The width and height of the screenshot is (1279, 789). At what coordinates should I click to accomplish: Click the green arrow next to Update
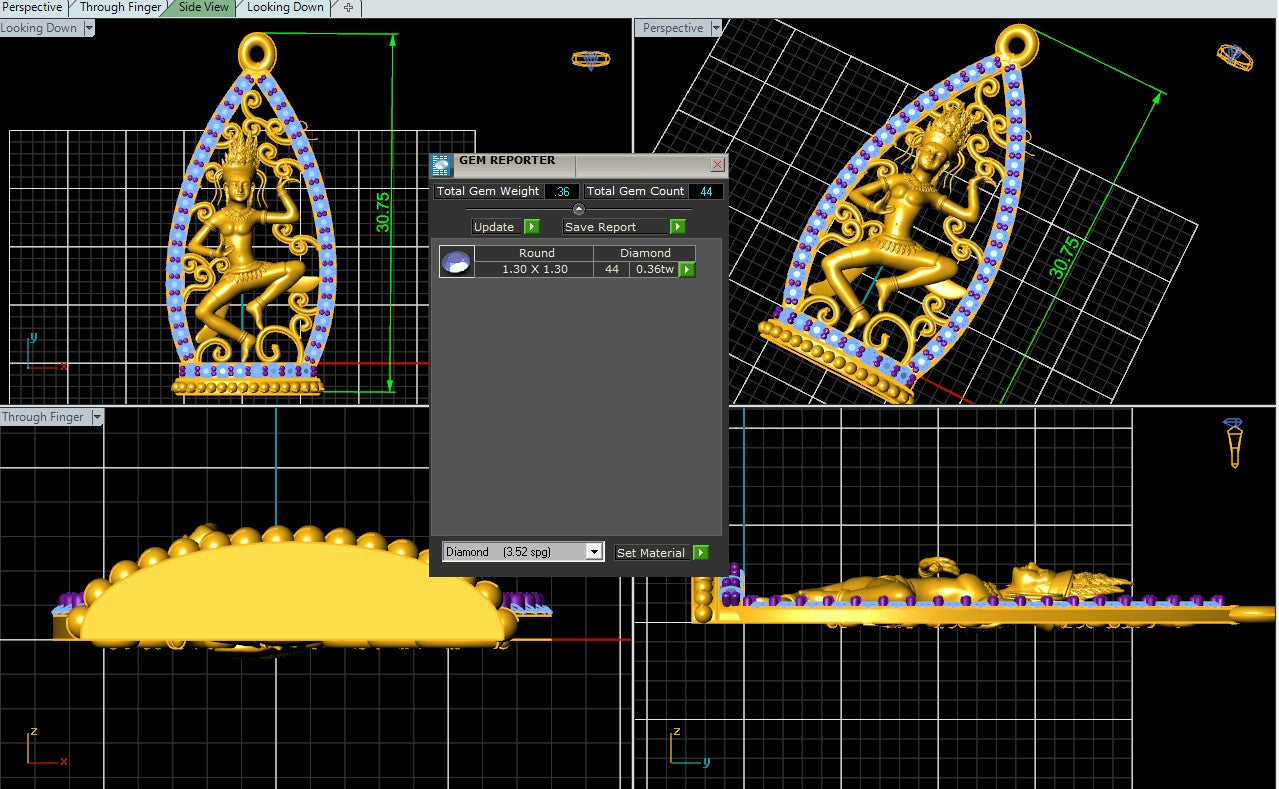(x=532, y=227)
